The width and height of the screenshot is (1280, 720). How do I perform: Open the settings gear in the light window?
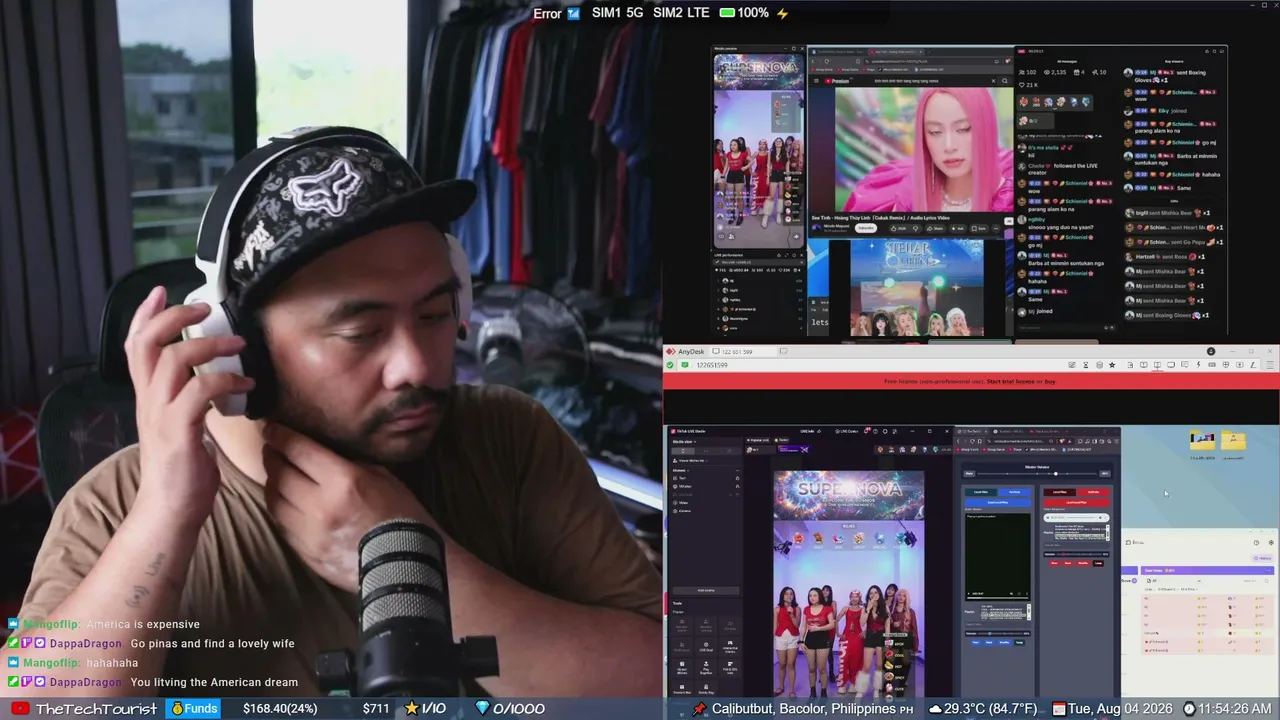point(1271,543)
